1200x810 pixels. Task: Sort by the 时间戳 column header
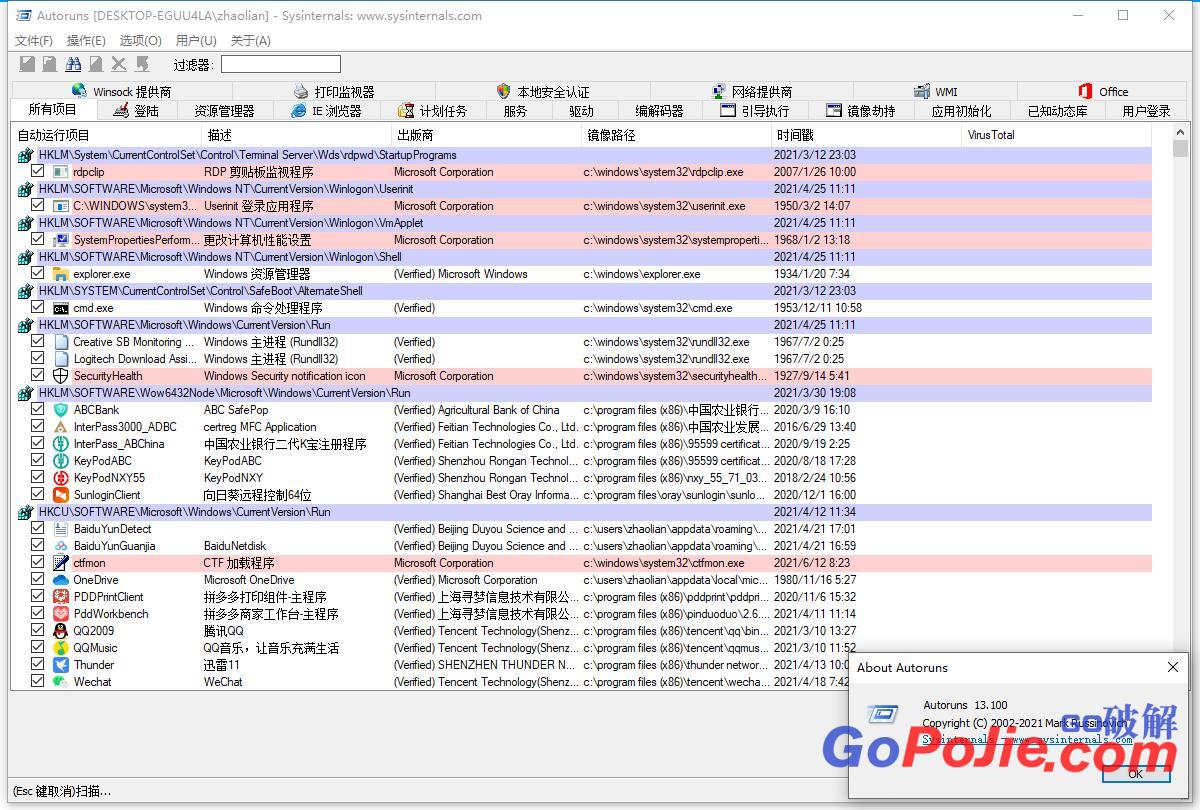coord(794,135)
